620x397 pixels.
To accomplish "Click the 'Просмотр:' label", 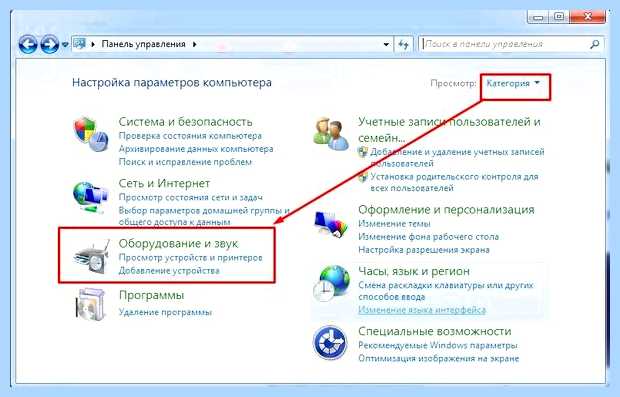I will tap(453, 83).
